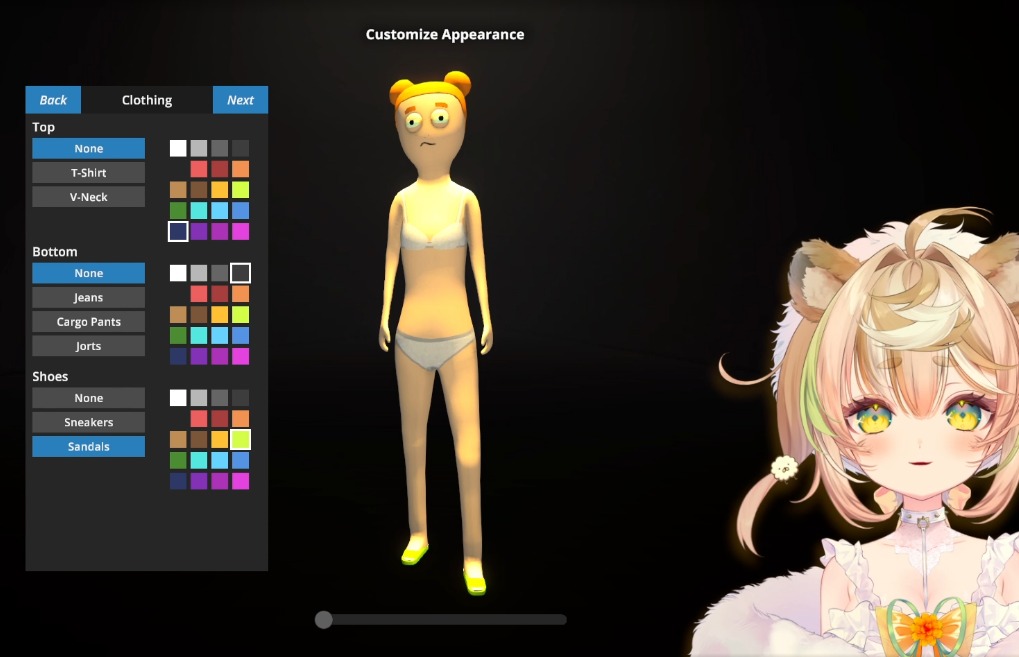1019x657 pixels.
Task: Choose Sandals as shoes
Action: tap(88, 446)
